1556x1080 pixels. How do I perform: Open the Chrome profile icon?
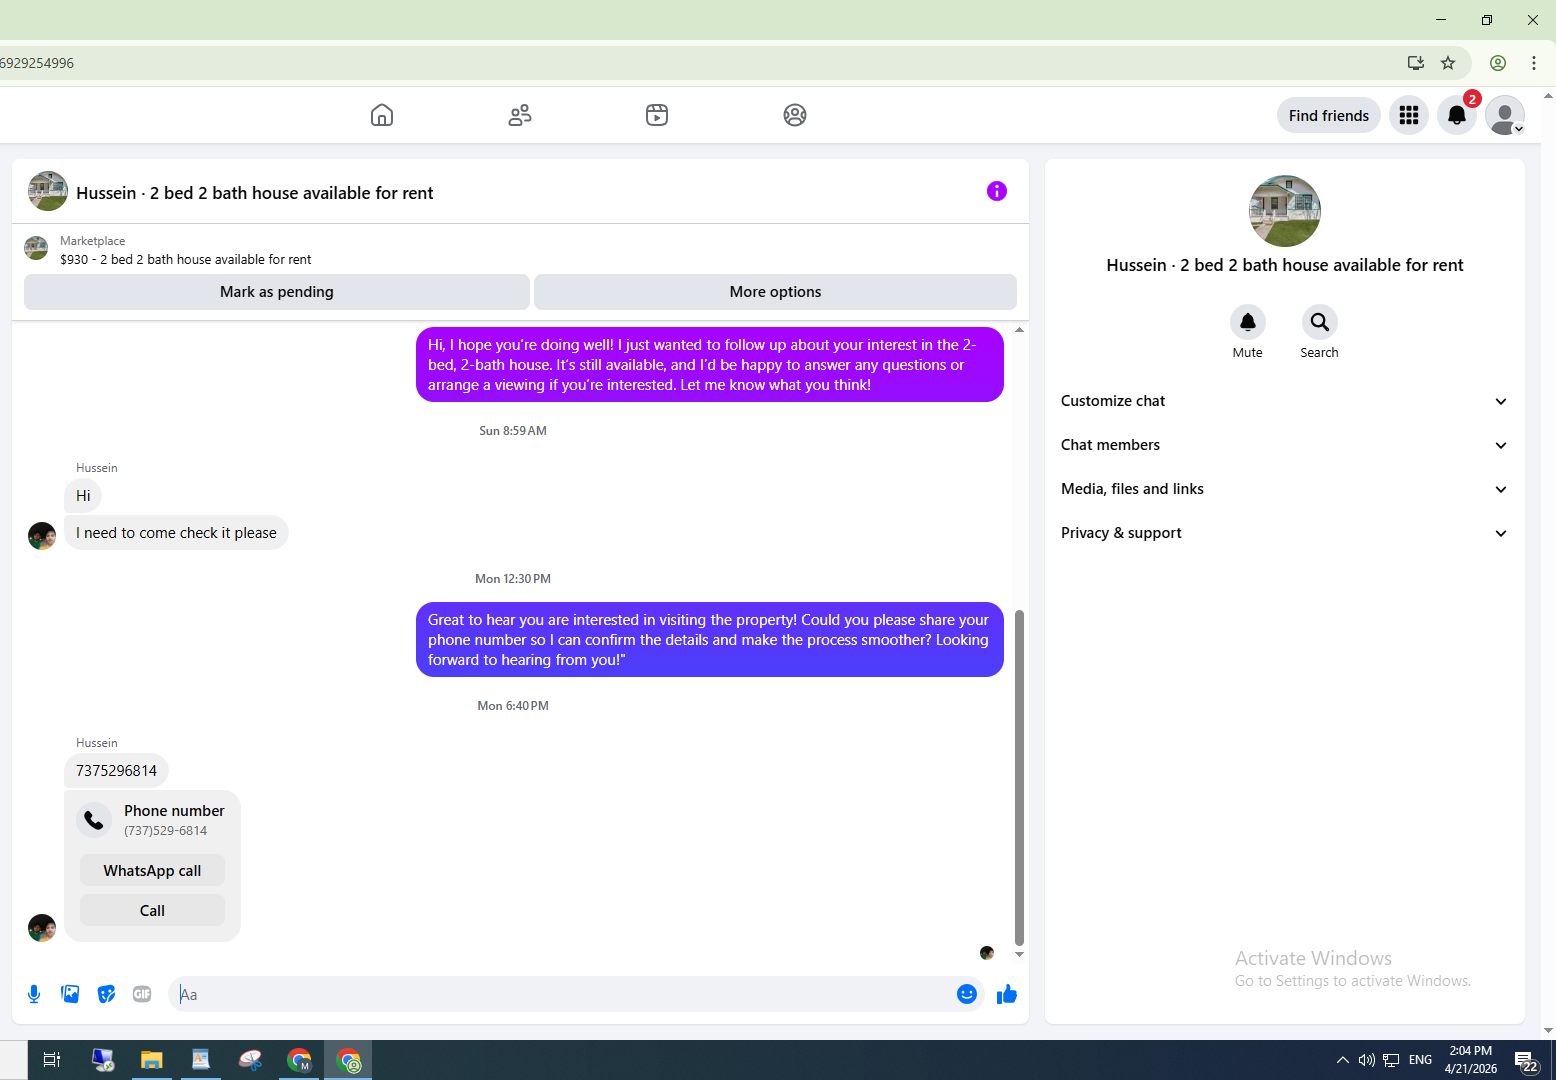coord(1498,63)
